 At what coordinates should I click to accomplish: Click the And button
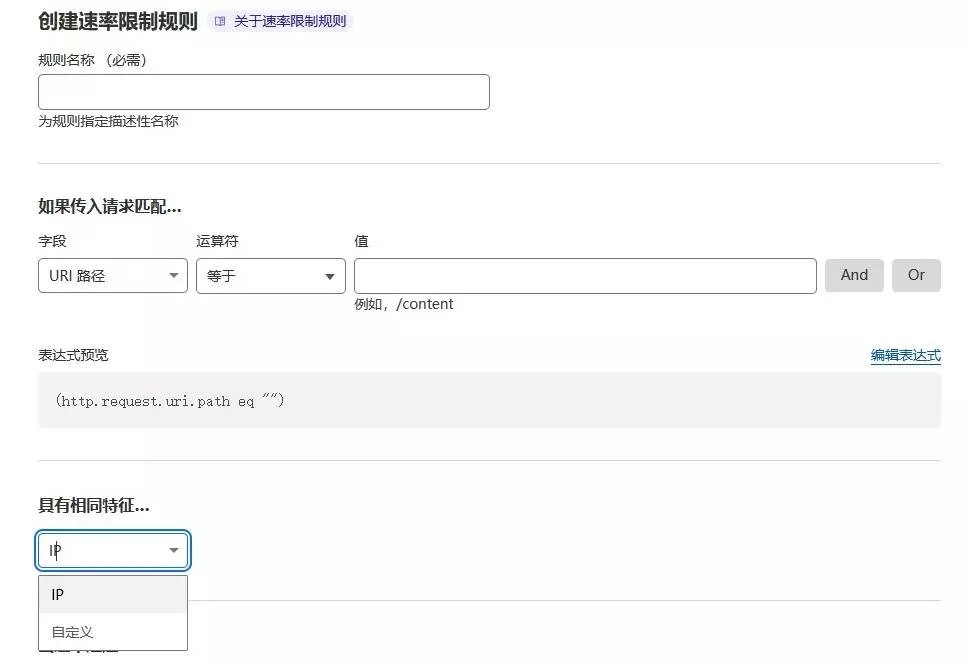click(x=854, y=275)
